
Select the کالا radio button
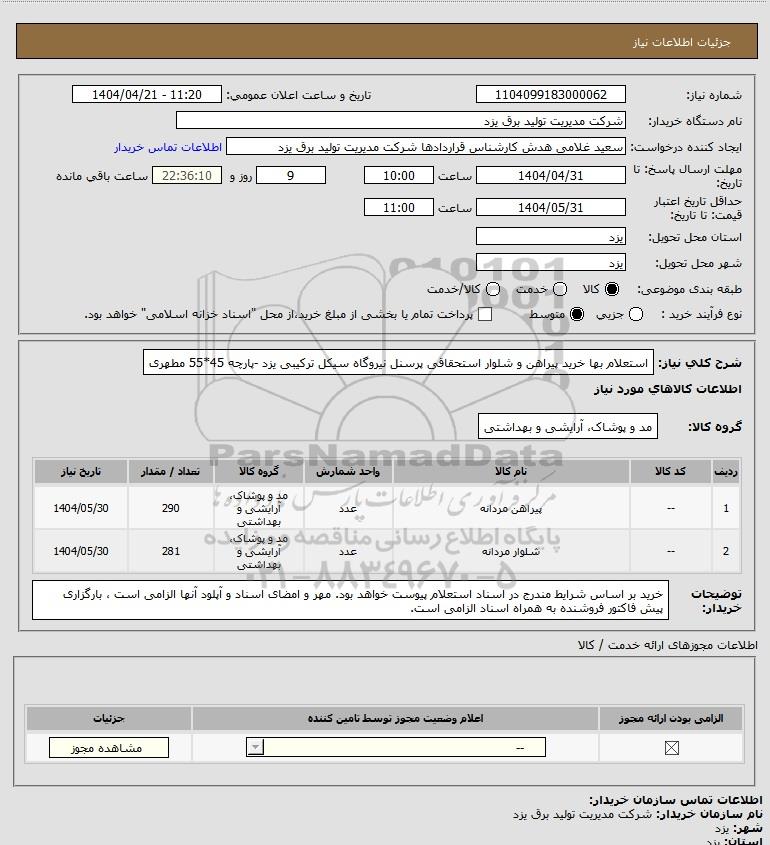[x=612, y=289]
